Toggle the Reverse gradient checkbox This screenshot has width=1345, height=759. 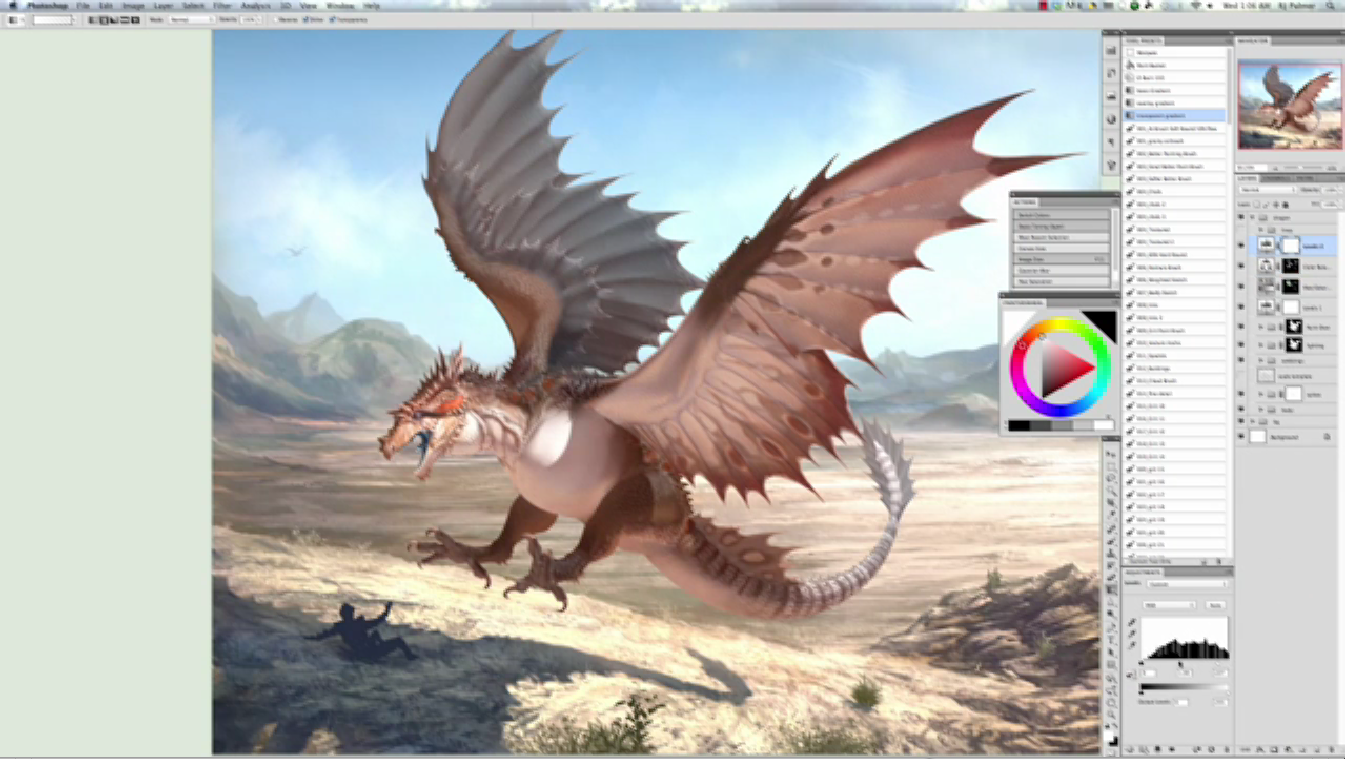278,20
